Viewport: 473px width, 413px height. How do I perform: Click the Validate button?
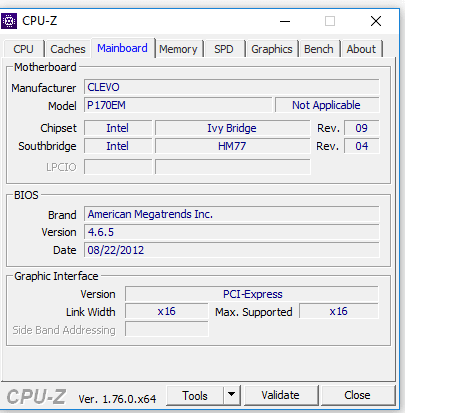[281, 395]
